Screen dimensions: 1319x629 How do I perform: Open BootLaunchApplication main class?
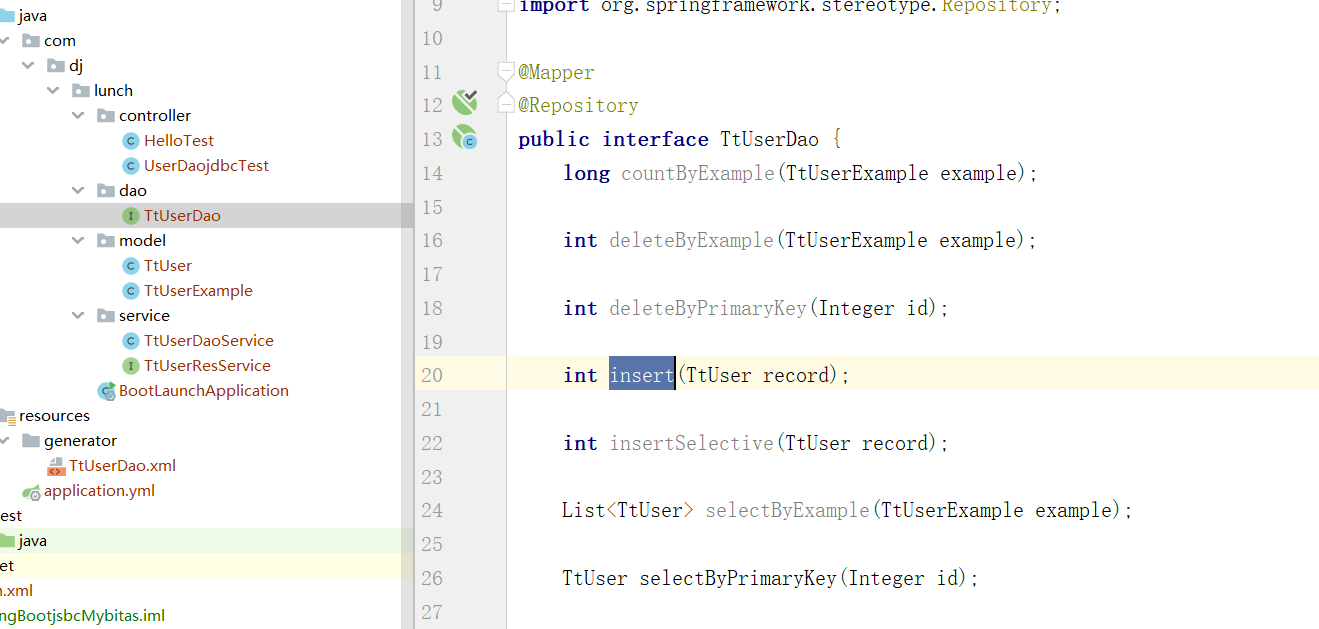coord(204,391)
